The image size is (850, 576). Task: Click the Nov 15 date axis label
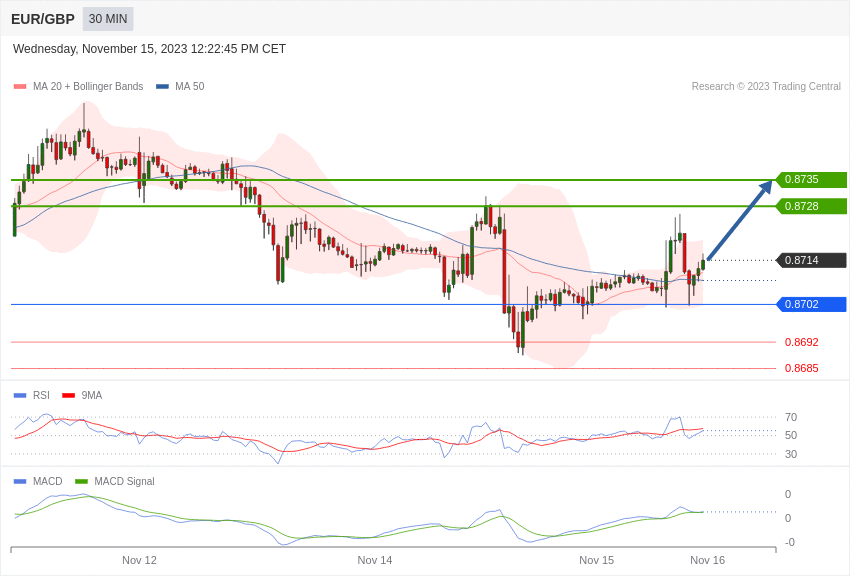pyautogui.click(x=596, y=560)
